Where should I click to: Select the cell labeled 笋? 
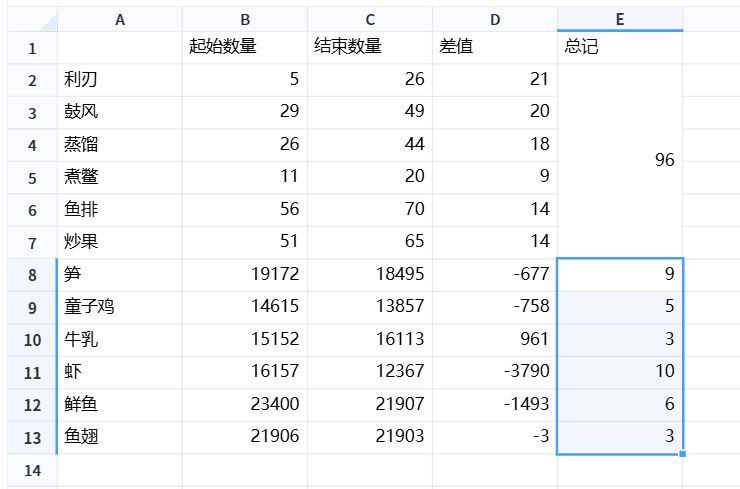[x=120, y=275]
